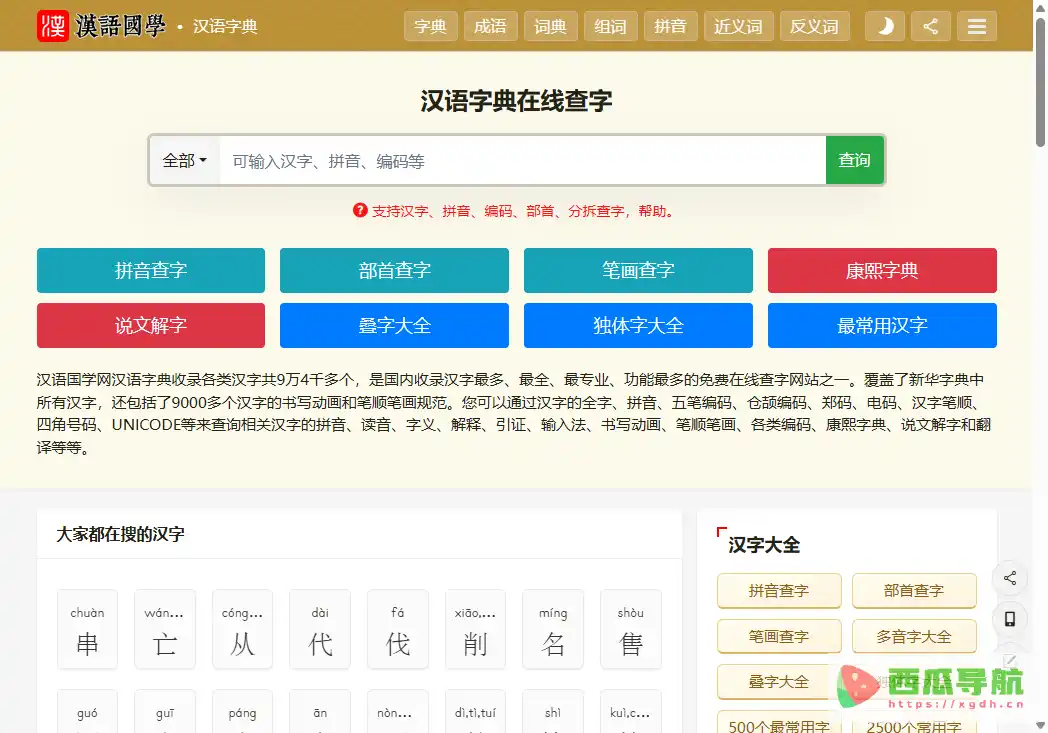Screen dimensions: 1048x733
Task: Open the hamburger menu in header
Action: pos(976,26)
